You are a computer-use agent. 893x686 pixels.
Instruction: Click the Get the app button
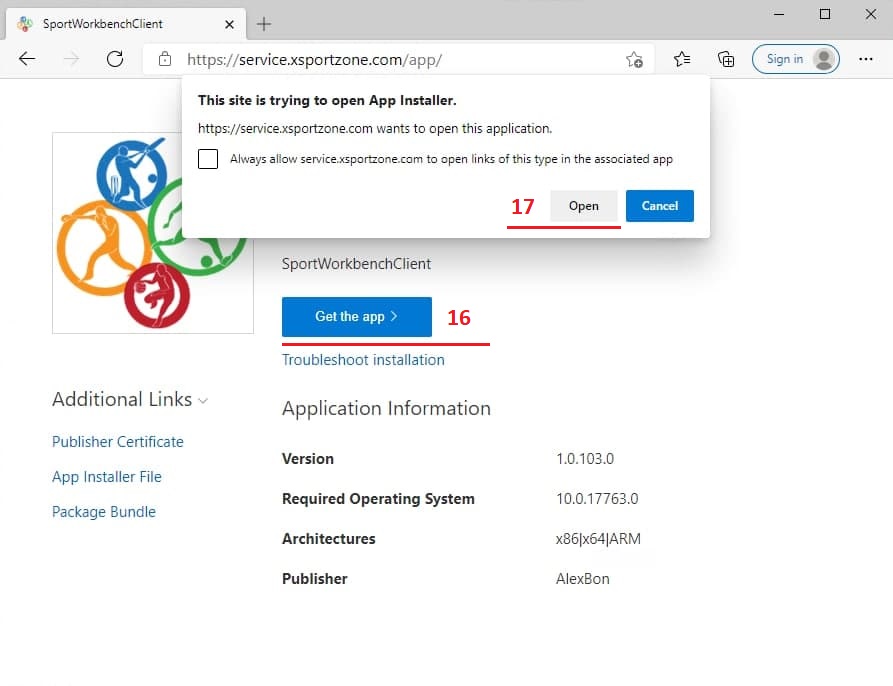[356, 317]
